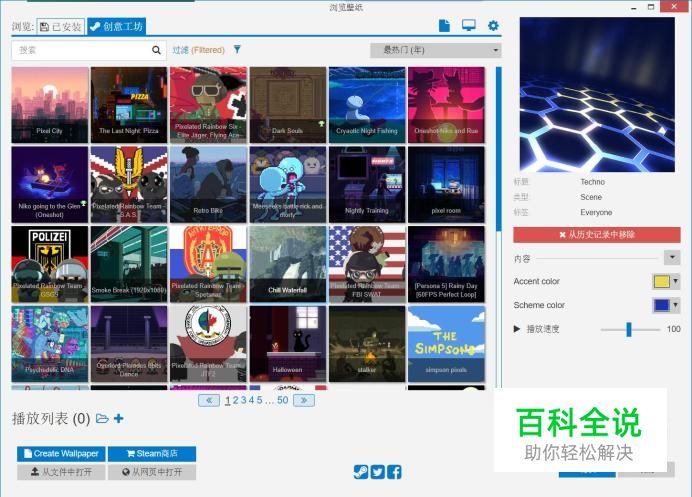Click the Create Wallpaper button
Image resolution: width=692 pixels, height=497 pixels.
tap(61, 453)
